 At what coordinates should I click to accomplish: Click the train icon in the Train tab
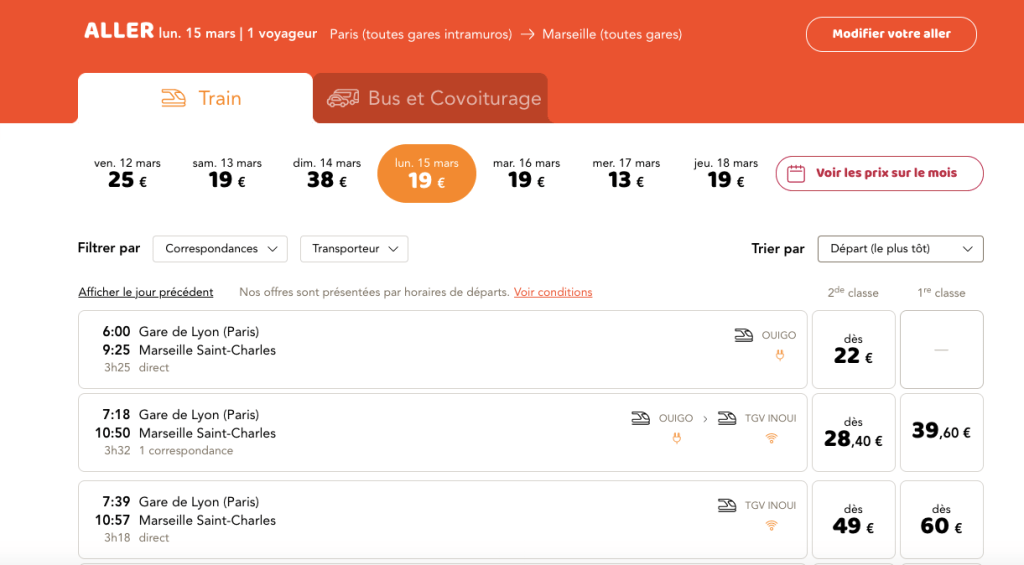(x=174, y=98)
